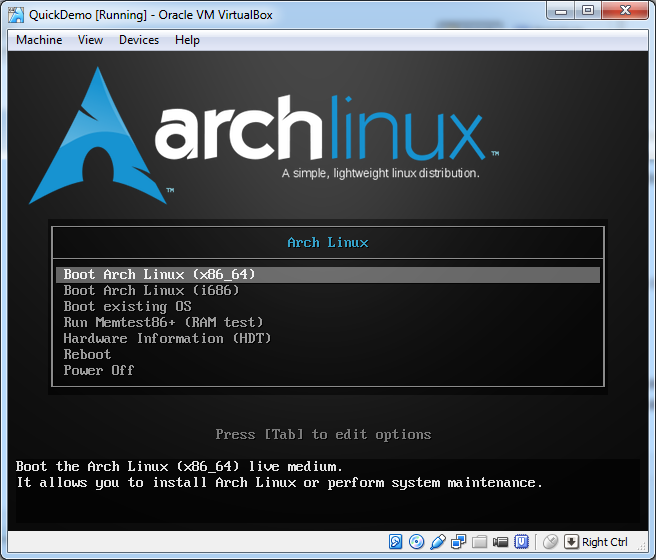
Task: Click 'Press [Tab] to edit options' text
Action: 323,434
